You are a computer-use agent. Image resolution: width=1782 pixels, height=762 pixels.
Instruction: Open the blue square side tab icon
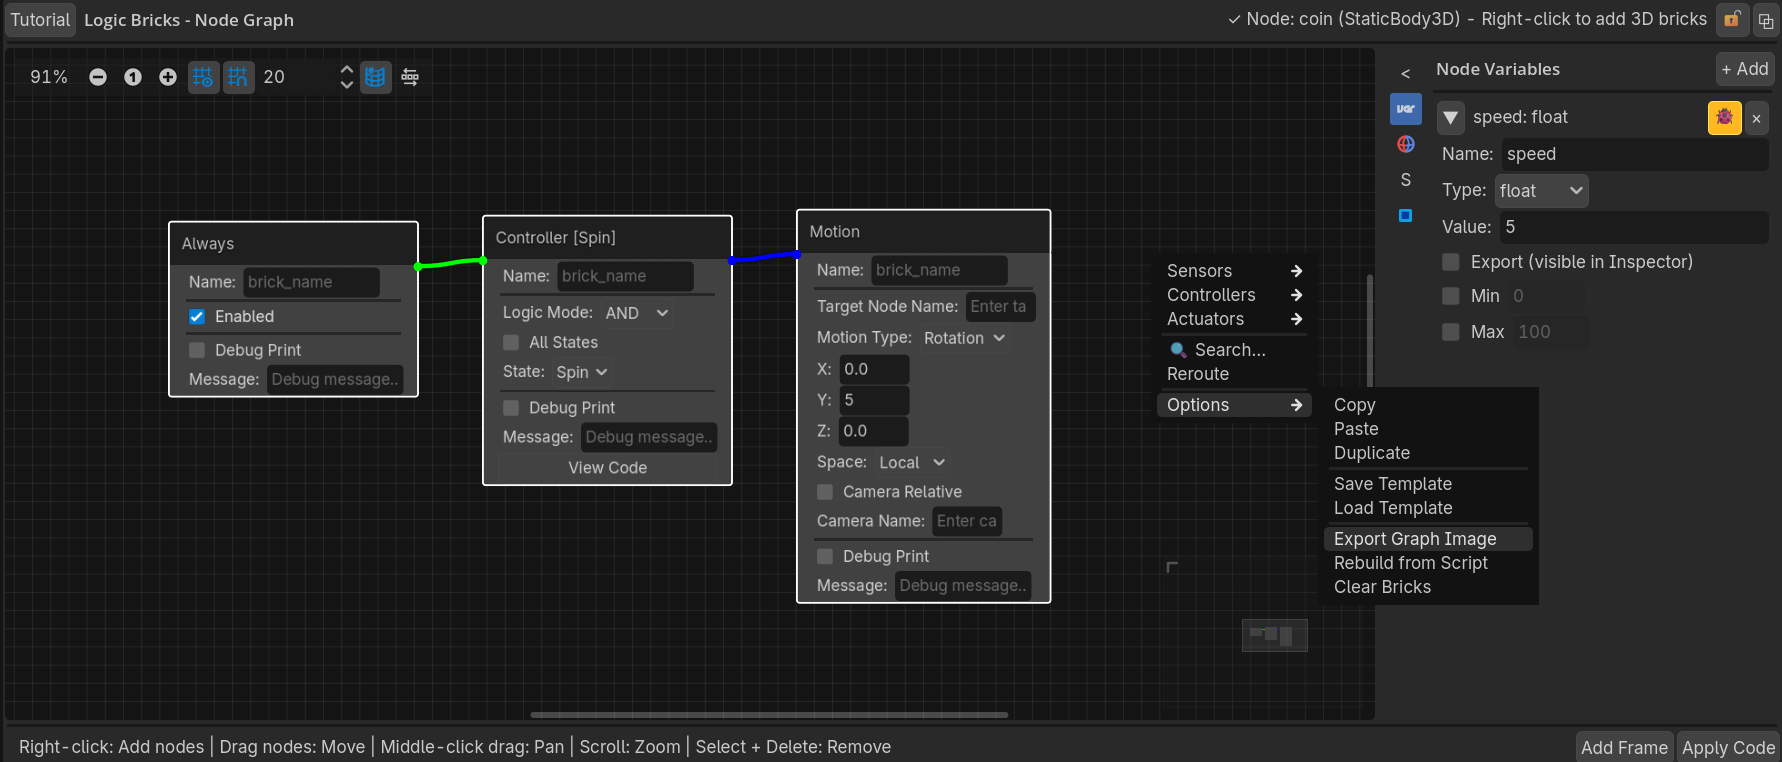click(1406, 215)
